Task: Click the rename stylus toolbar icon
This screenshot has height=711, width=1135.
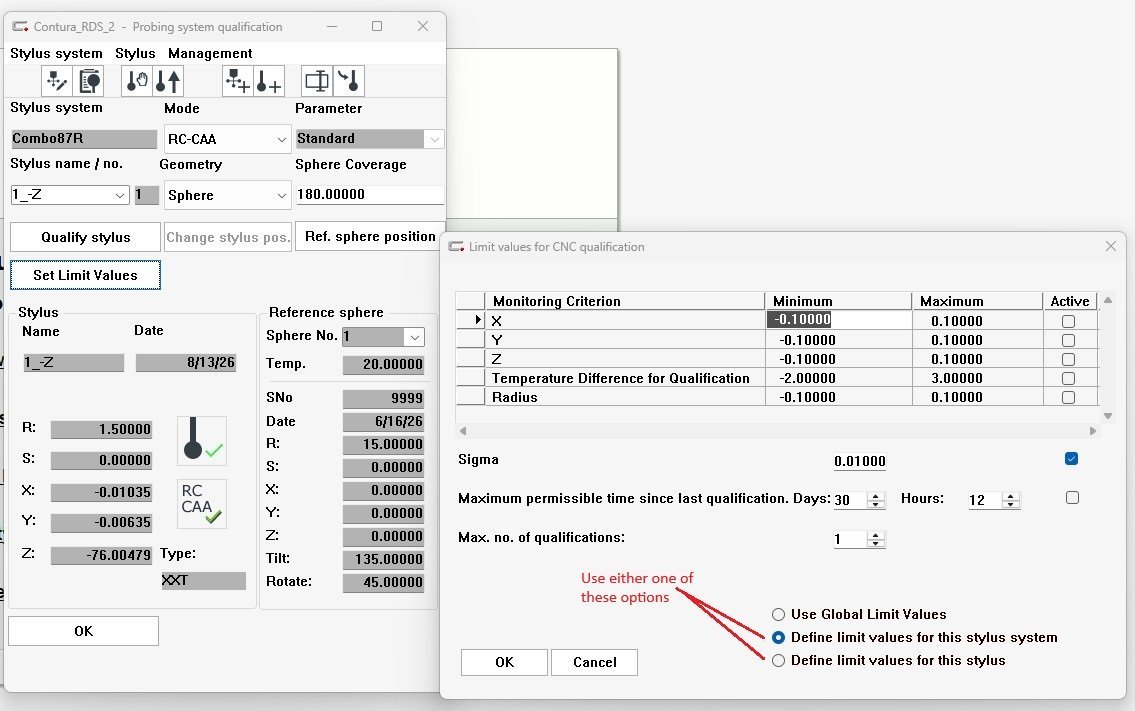Action: coord(316,81)
